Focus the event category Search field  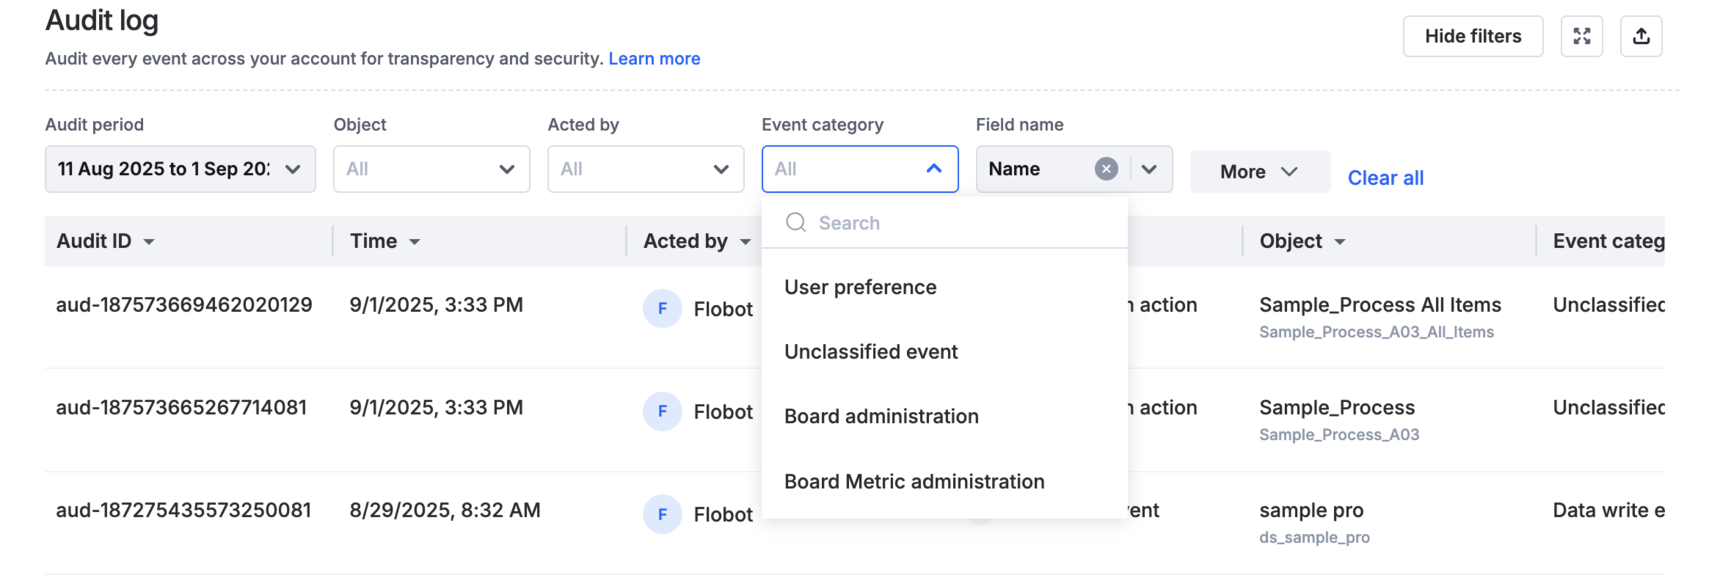tap(960, 223)
